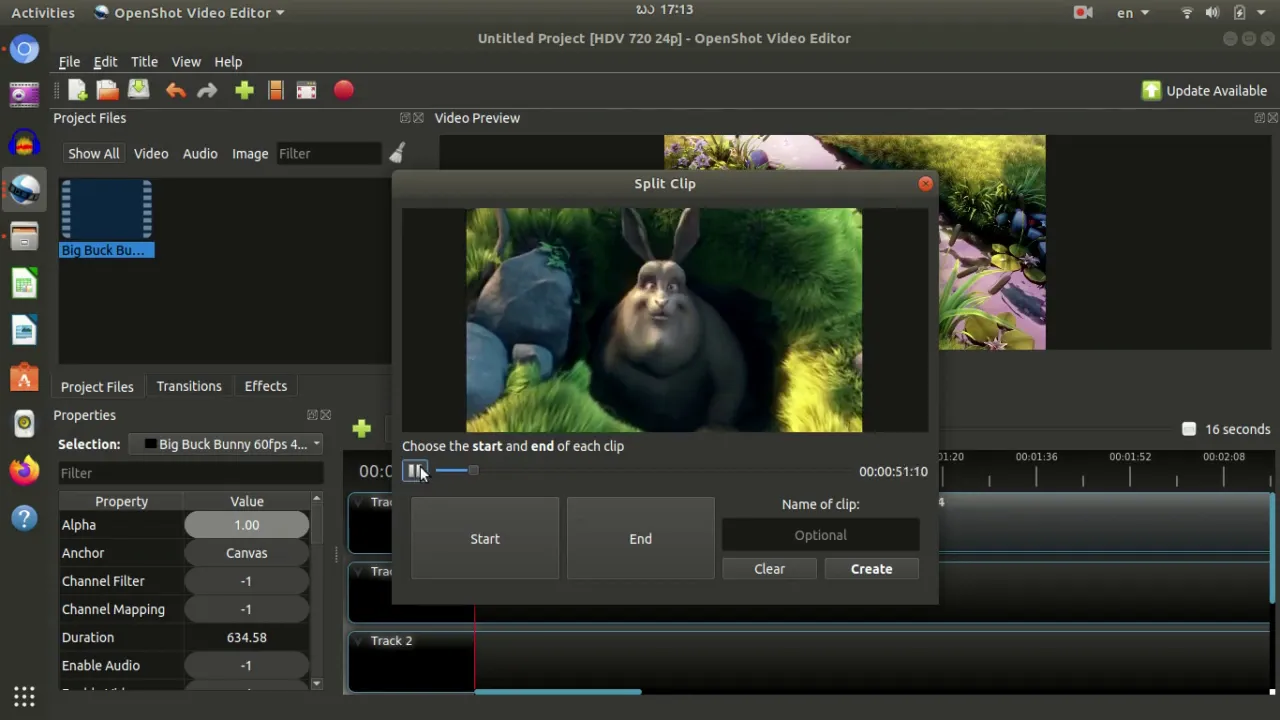
Task: Open the View menu
Action: coord(186,62)
